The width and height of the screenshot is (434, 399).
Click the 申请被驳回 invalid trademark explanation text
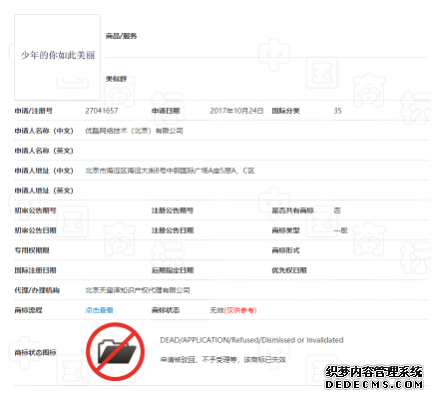pyautogui.click(x=223, y=360)
